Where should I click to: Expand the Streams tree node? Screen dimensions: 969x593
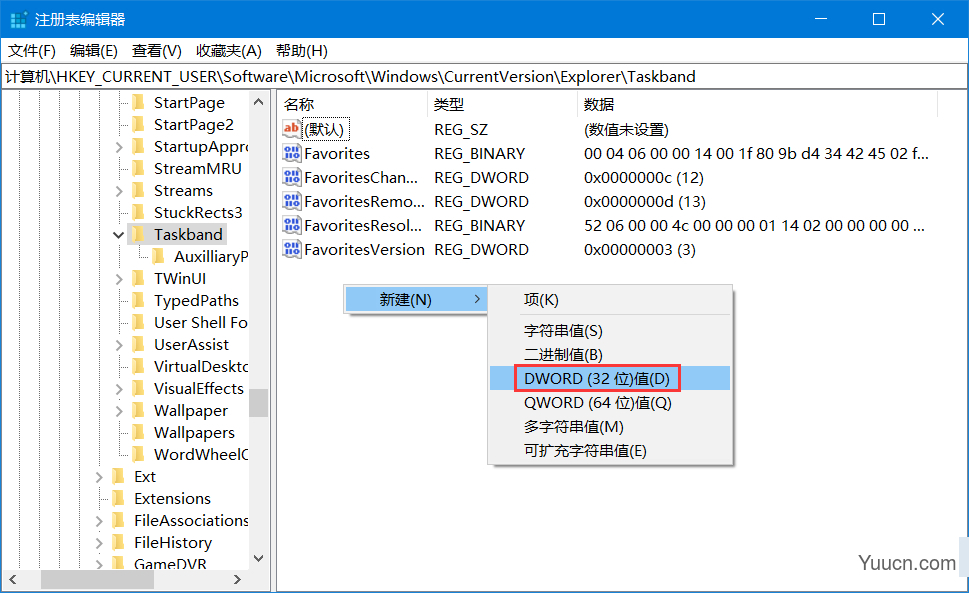coord(119,191)
